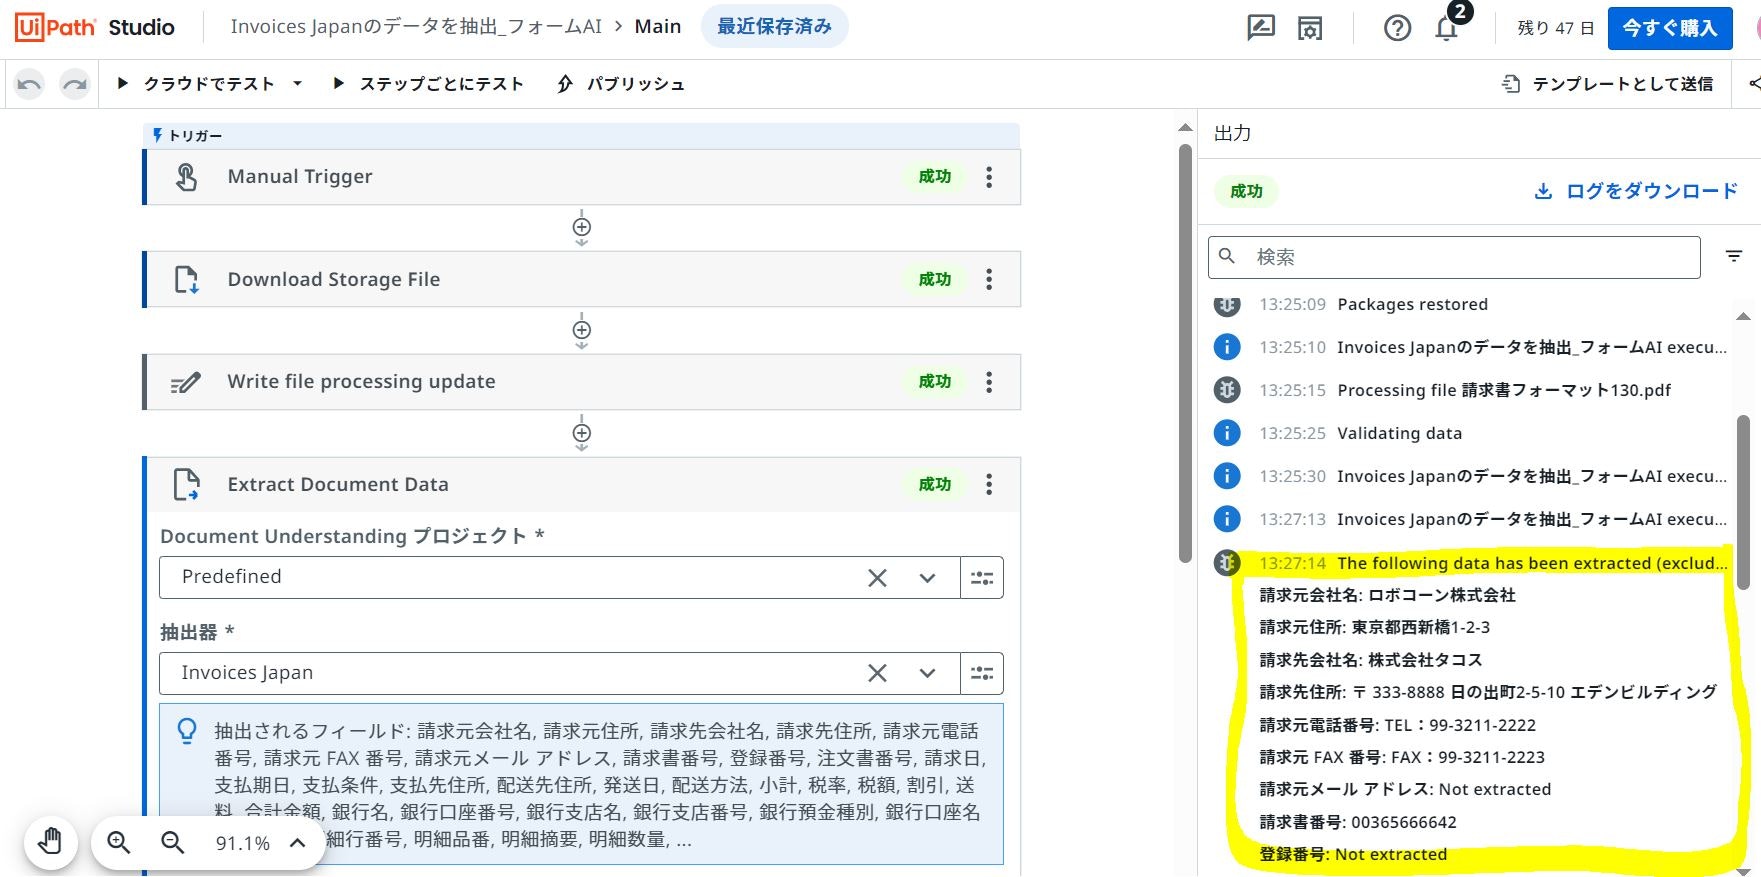Add activity below Write file processing update
Image resolution: width=1761 pixels, height=877 pixels.
click(582, 433)
